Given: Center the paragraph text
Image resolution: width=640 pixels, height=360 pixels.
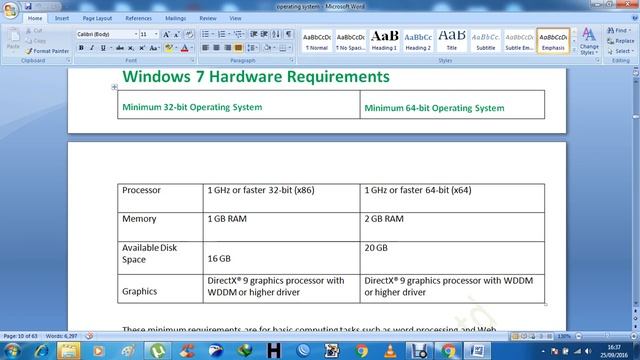Looking at the screenshot, I should [216, 48].
